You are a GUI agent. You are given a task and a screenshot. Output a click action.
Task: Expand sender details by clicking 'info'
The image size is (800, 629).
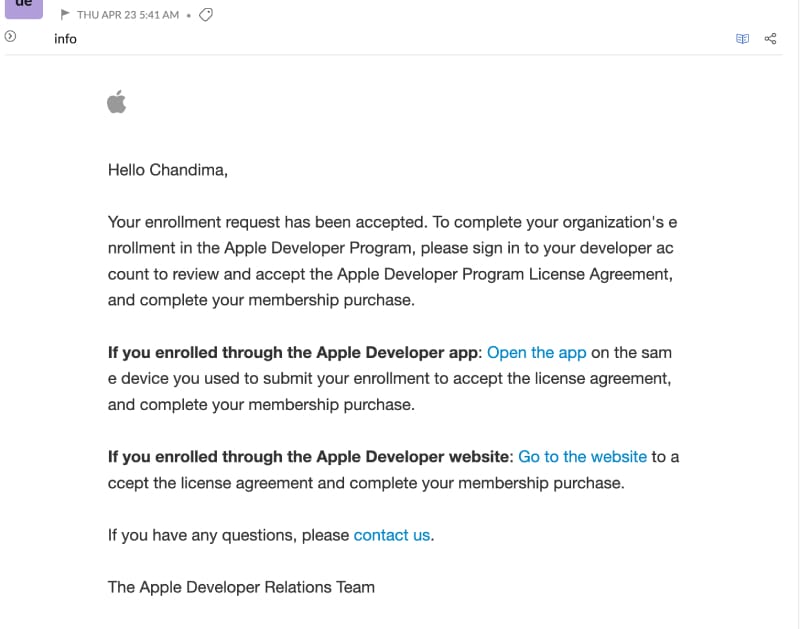pyautogui.click(x=65, y=39)
